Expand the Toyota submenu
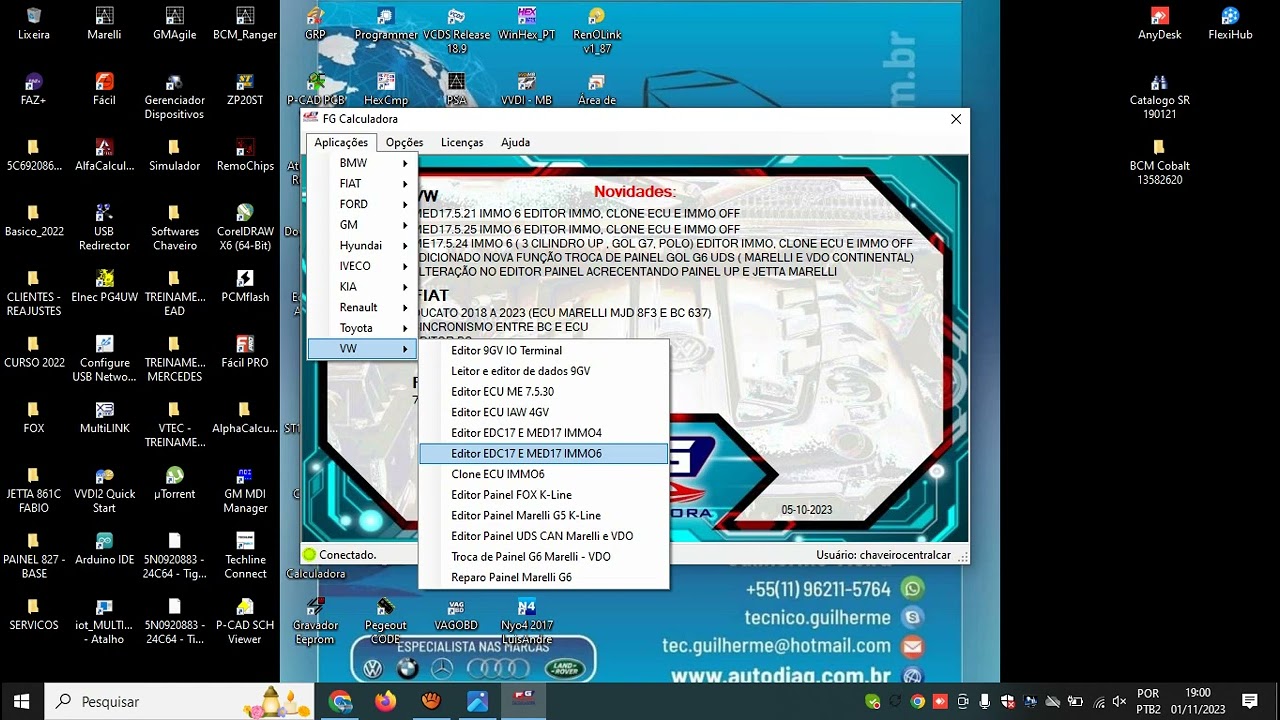The image size is (1280, 720). pos(363,328)
